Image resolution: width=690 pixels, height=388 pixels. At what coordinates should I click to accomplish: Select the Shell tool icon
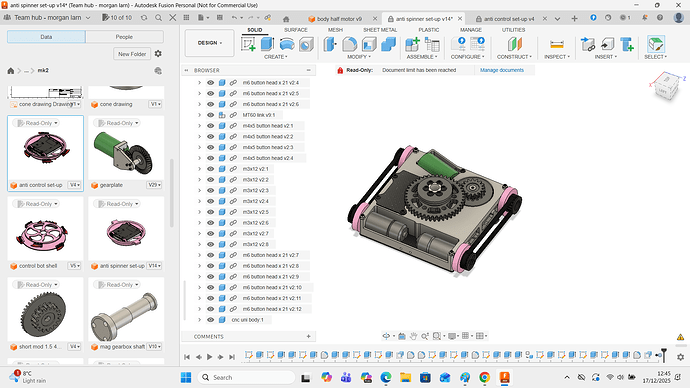point(369,44)
